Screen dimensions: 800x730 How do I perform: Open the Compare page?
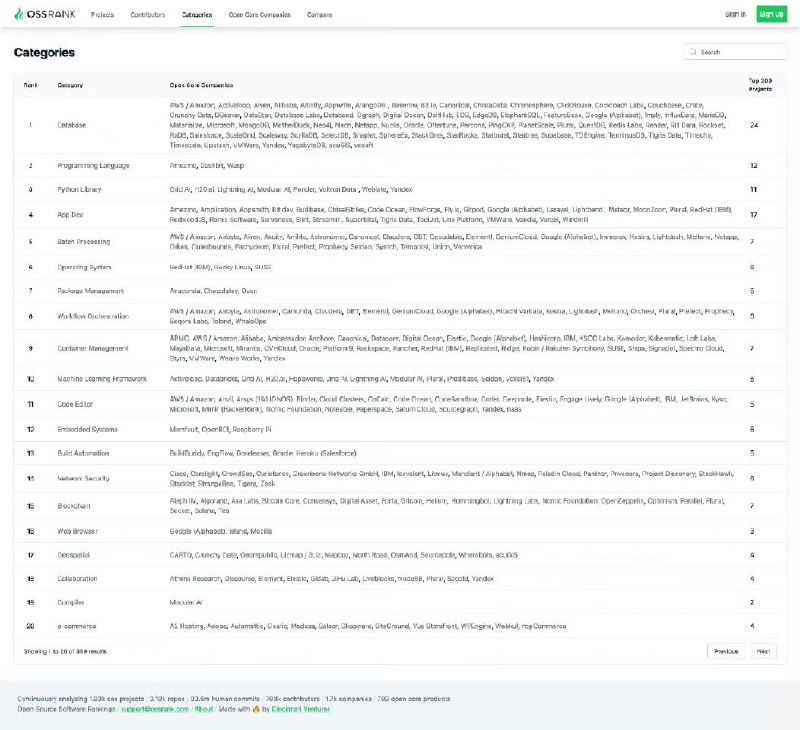[x=320, y=15]
